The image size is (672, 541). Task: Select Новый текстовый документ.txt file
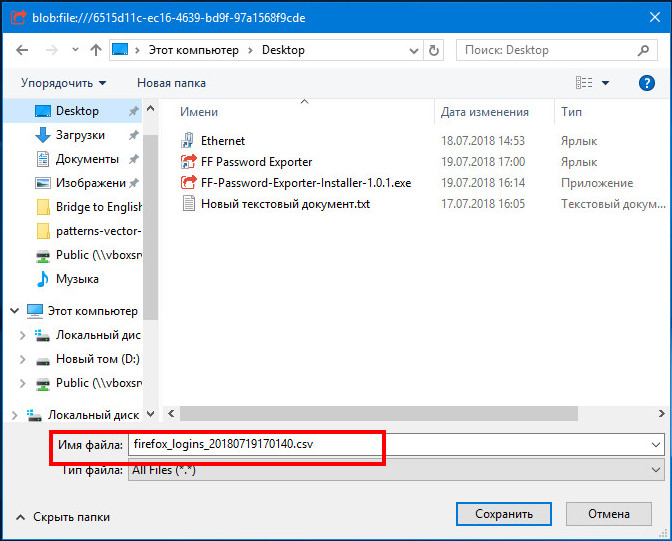(285, 204)
